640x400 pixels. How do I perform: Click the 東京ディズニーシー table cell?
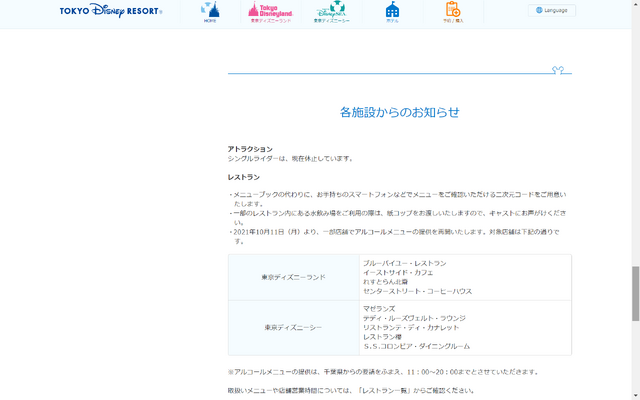point(293,328)
